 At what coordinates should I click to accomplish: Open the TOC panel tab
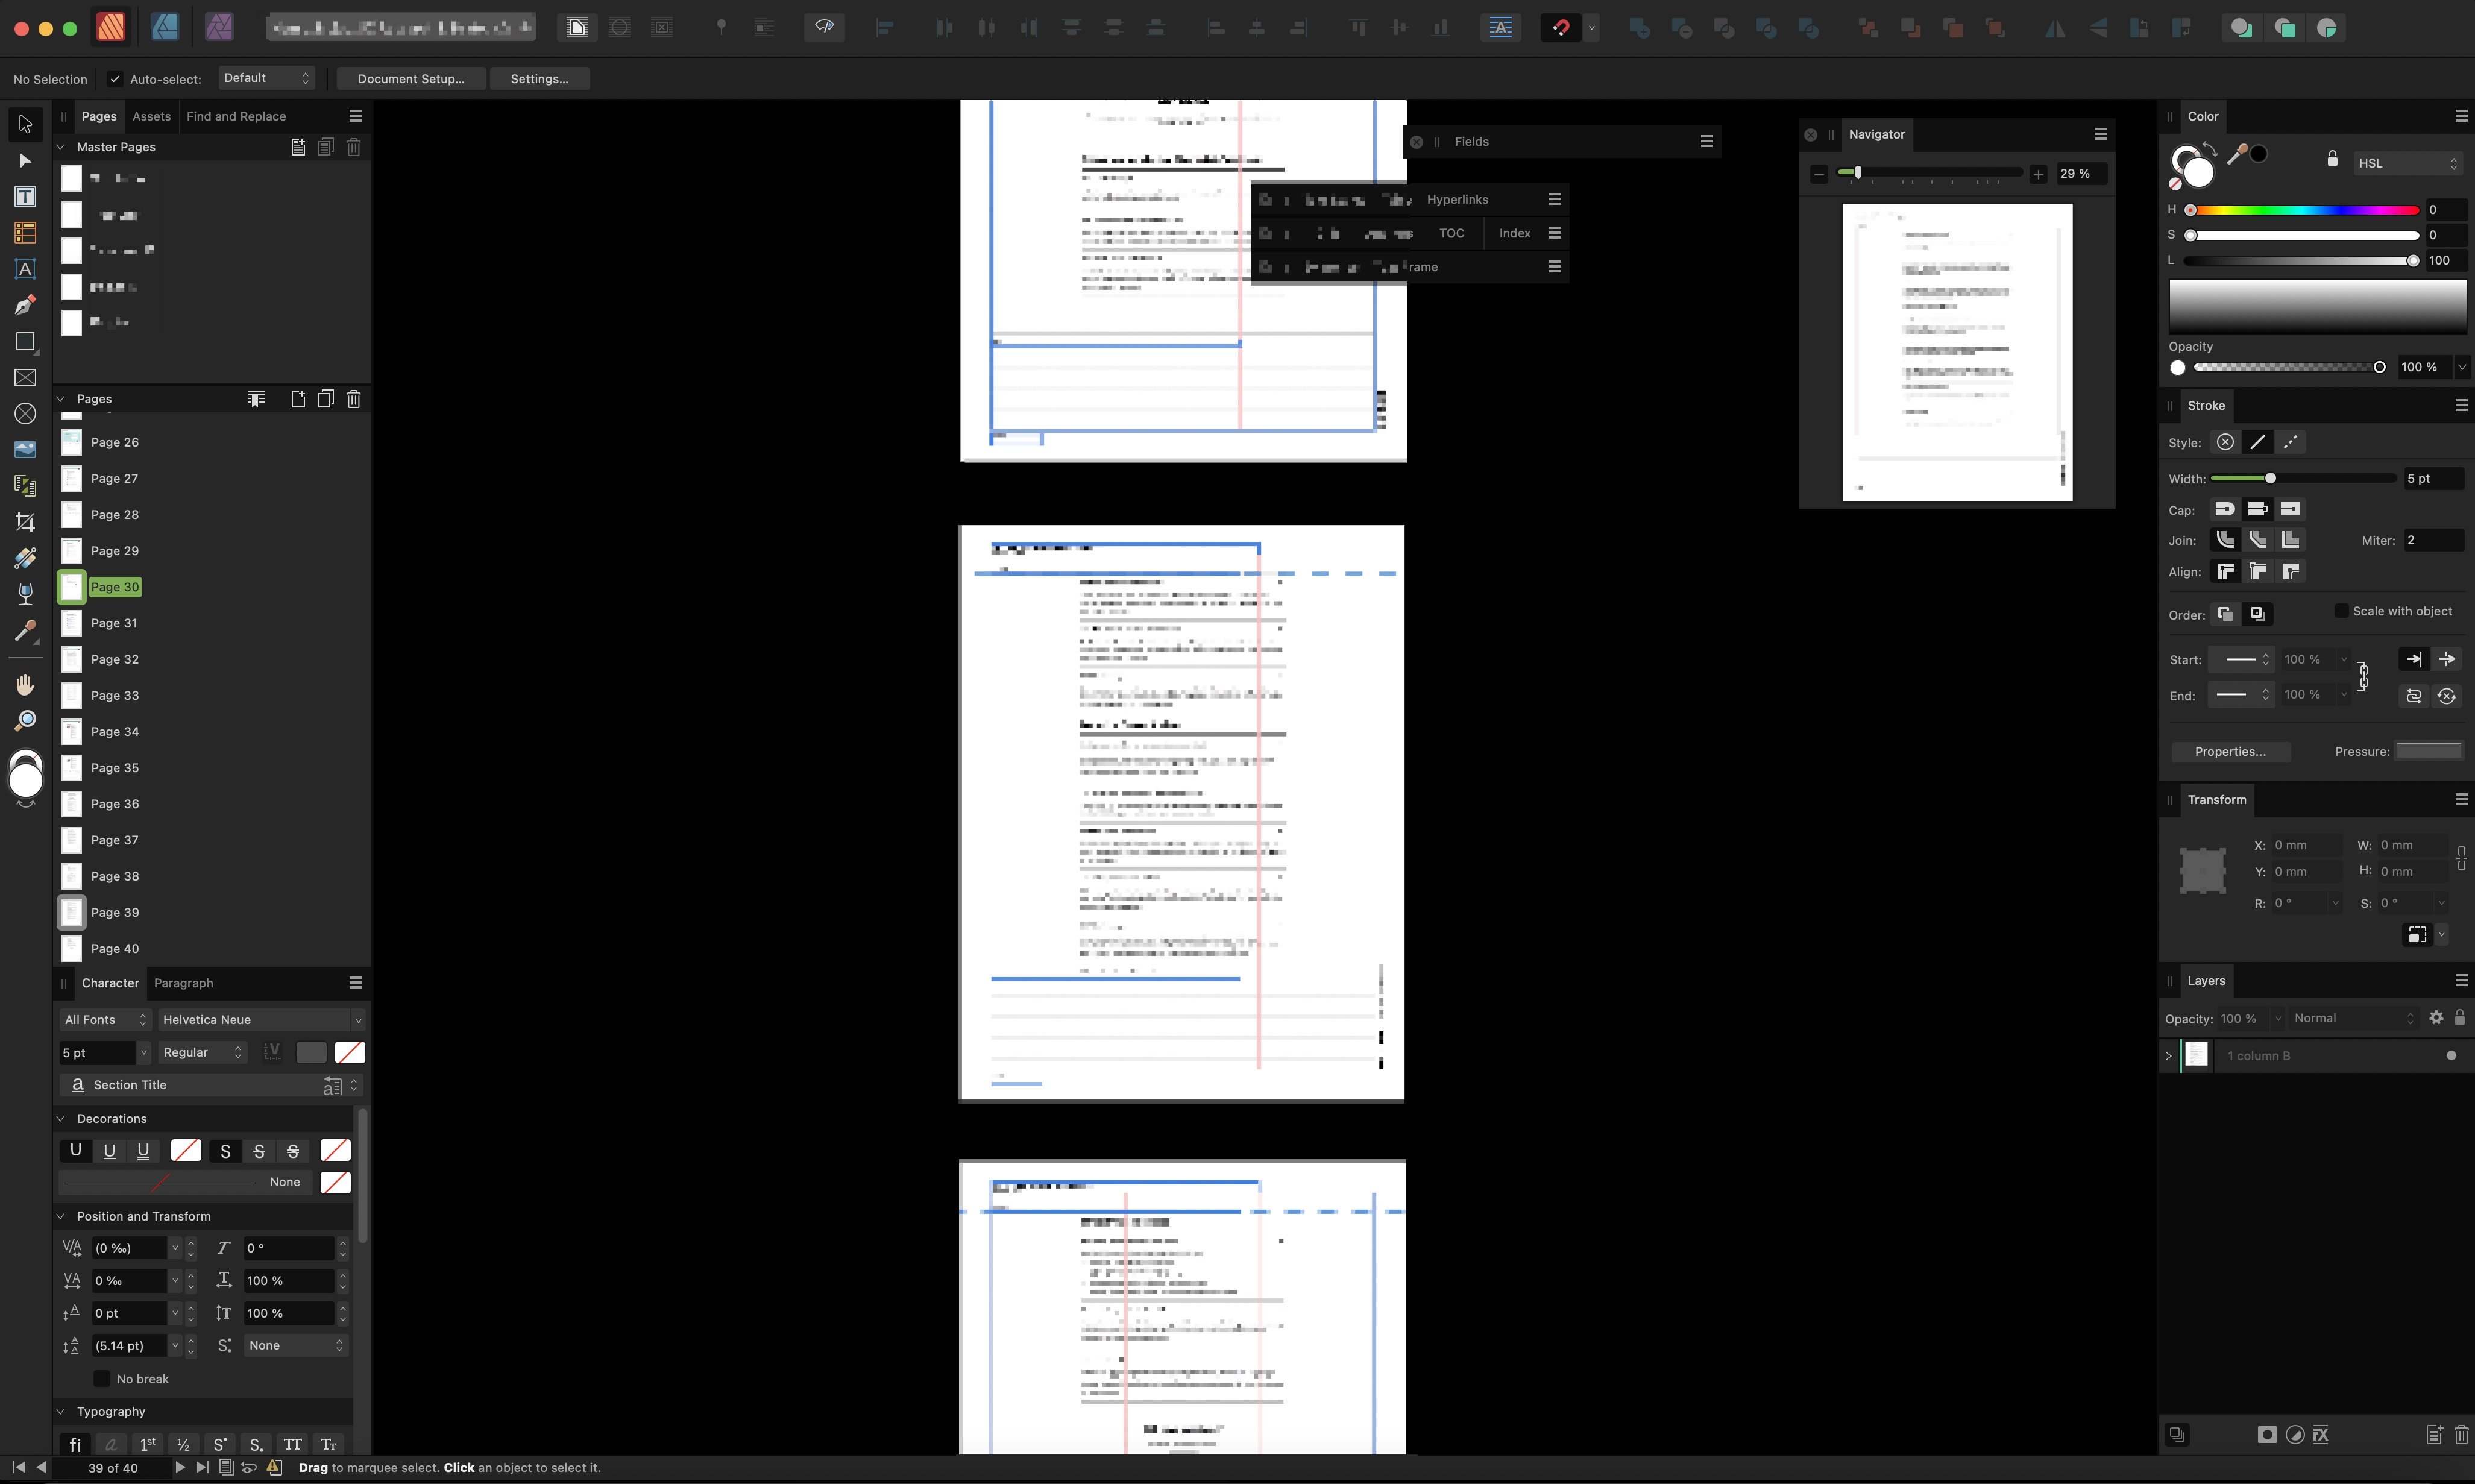click(1451, 233)
